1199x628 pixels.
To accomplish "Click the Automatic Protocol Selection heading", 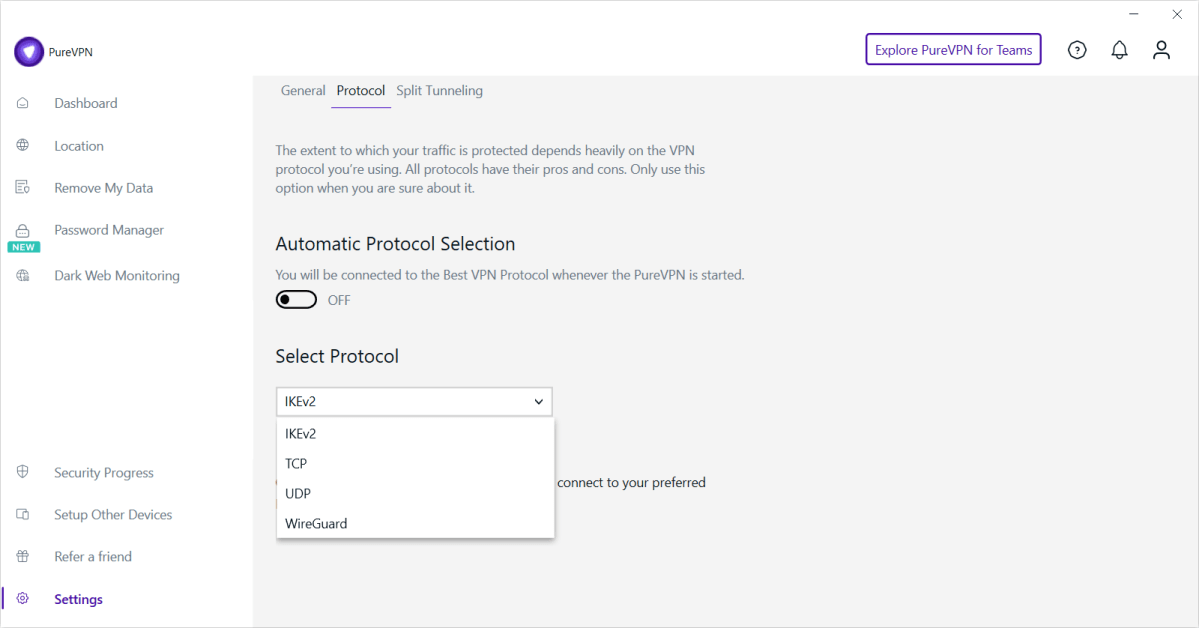I will [x=395, y=244].
